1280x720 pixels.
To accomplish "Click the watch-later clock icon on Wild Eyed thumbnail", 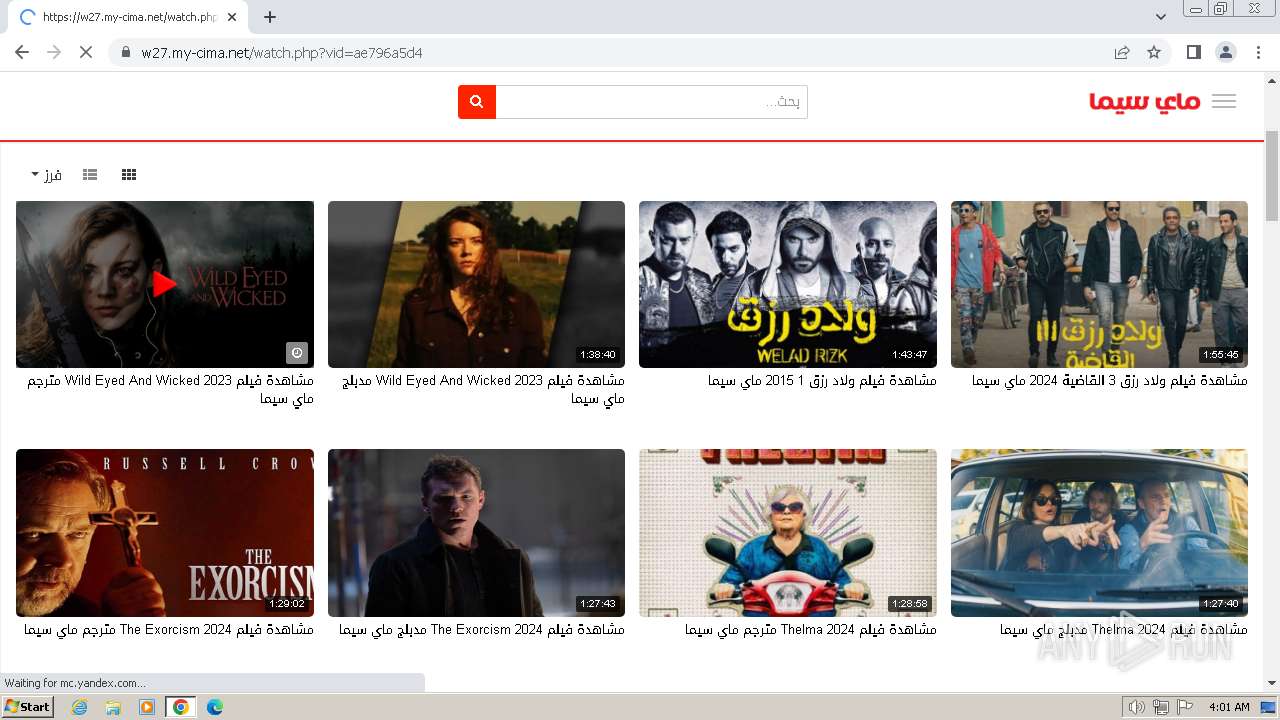I will point(297,353).
